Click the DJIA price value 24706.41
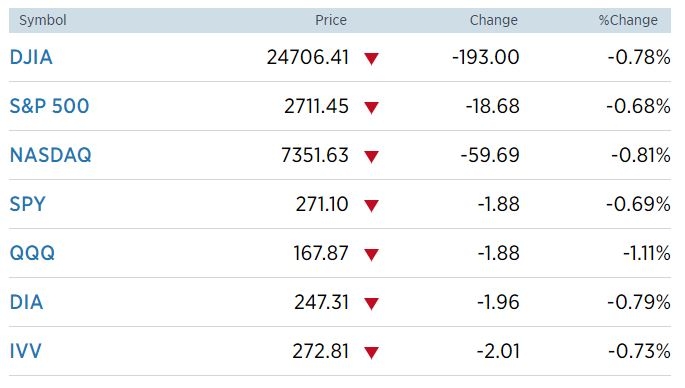 [308, 57]
